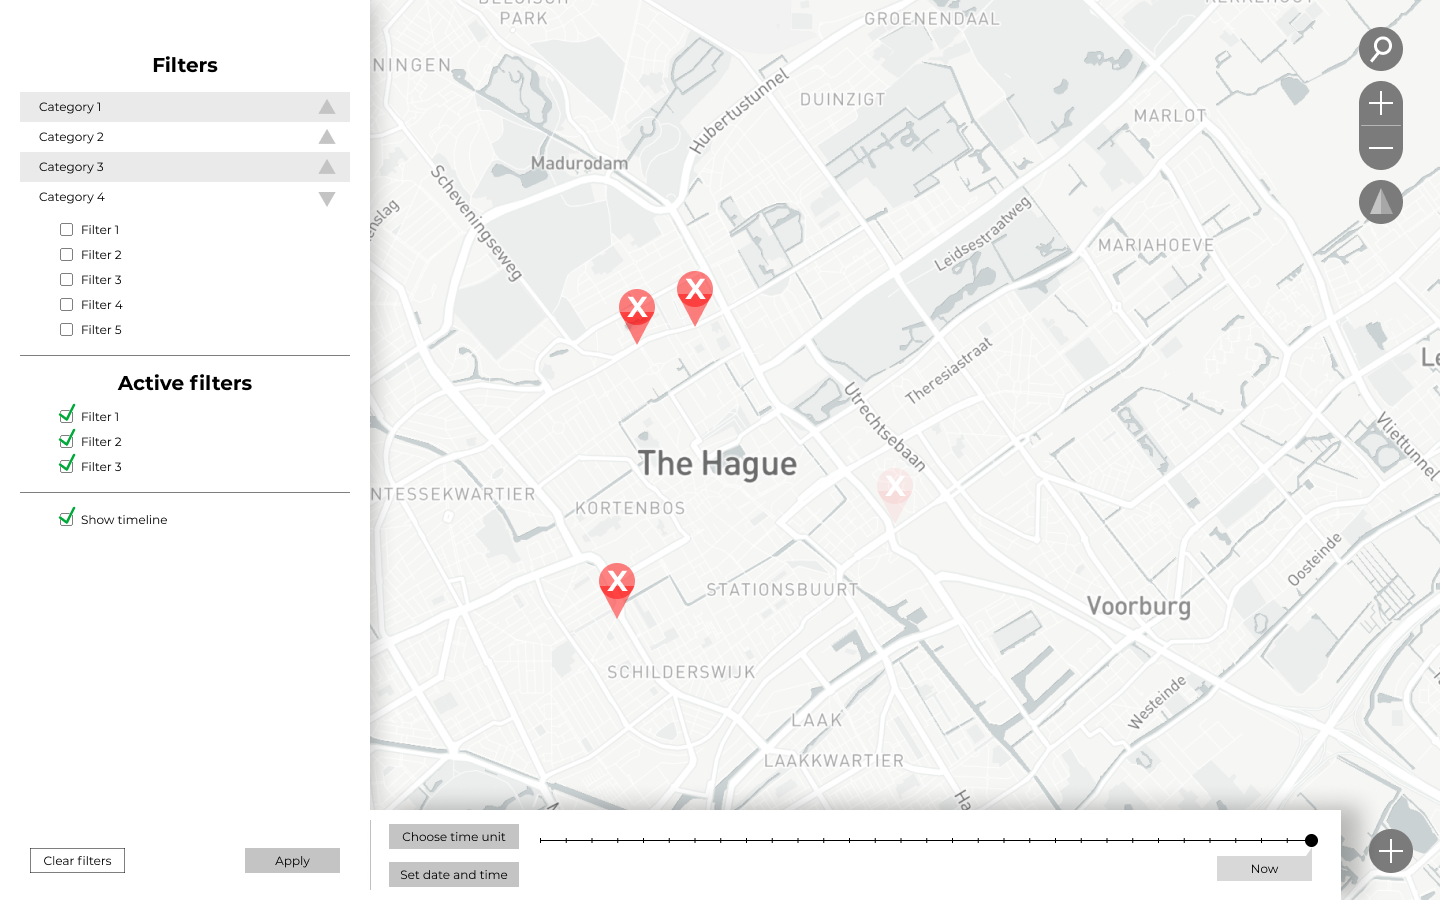1440x900 pixels.
Task: Open the map search tool
Action: pos(1380,49)
